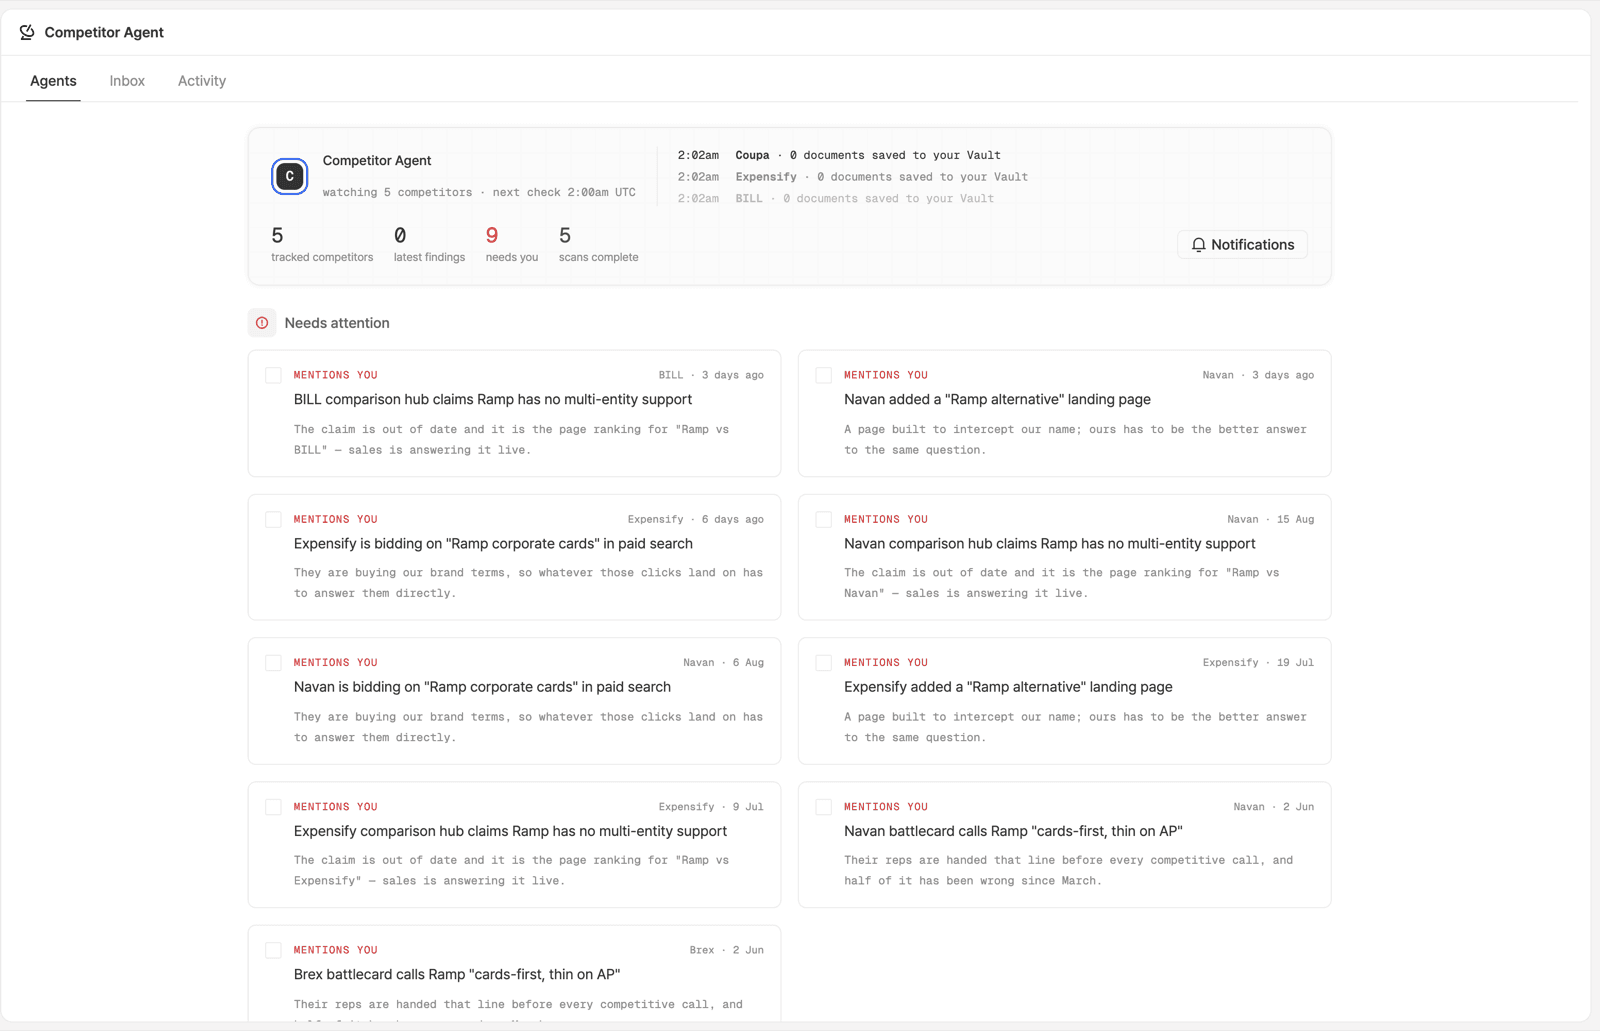
Task: Click MENTIONS YOU tag on the Brex card
Action: pos(336,950)
